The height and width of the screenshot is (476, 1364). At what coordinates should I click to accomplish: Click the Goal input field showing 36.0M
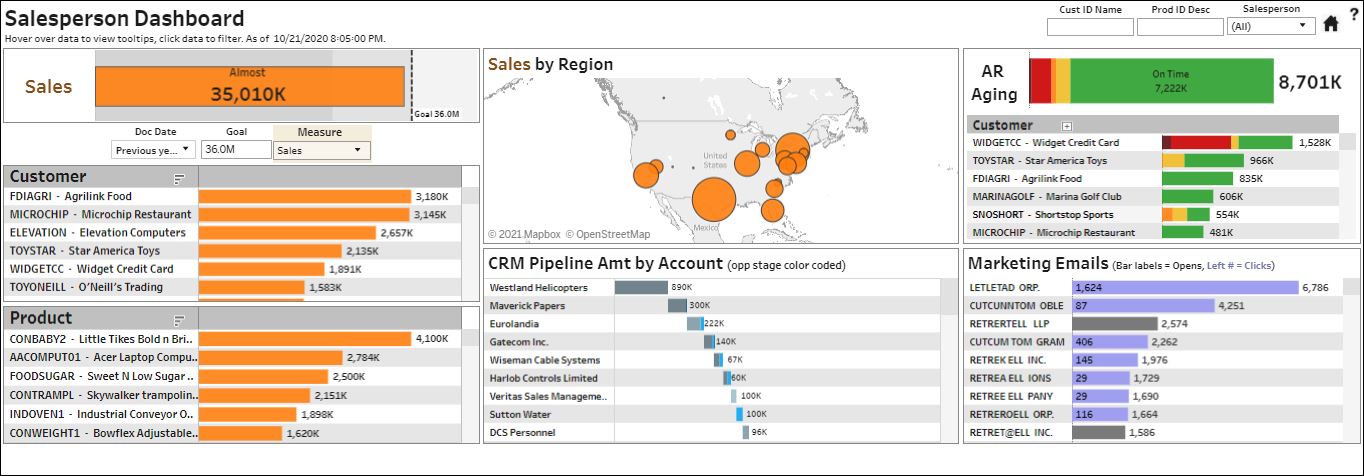pyautogui.click(x=235, y=149)
